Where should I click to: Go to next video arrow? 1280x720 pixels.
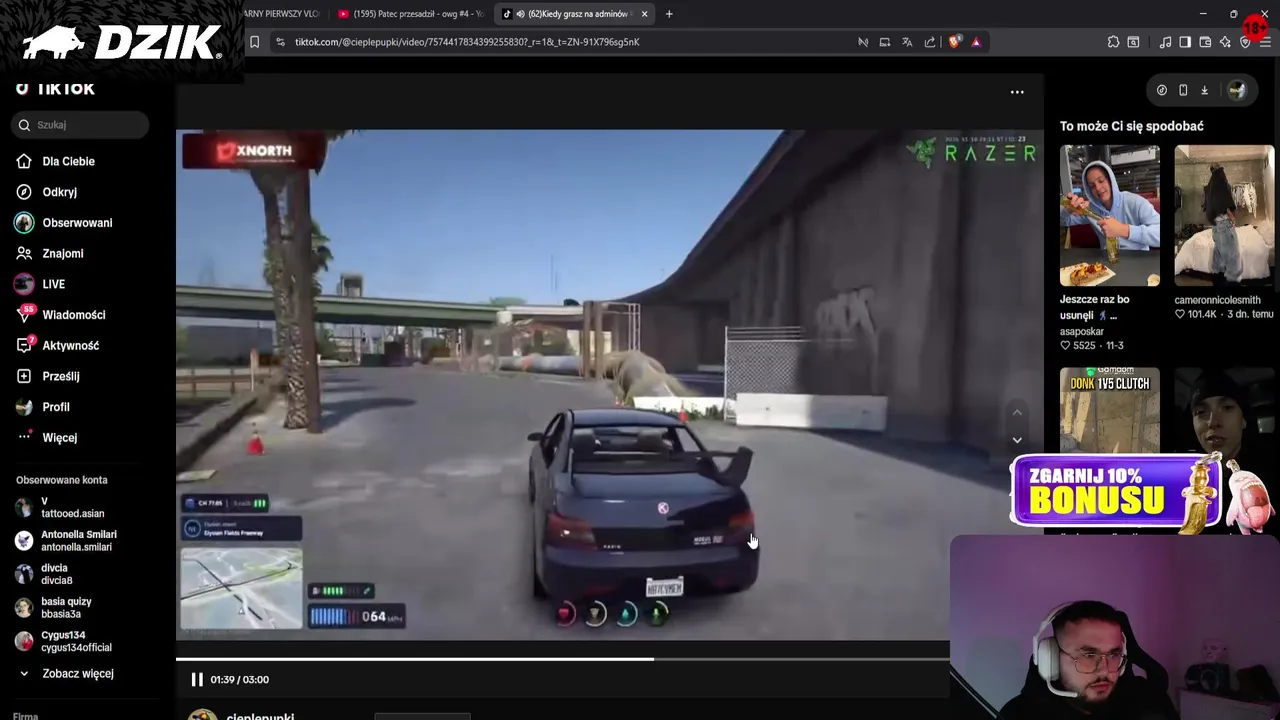coord(1017,440)
